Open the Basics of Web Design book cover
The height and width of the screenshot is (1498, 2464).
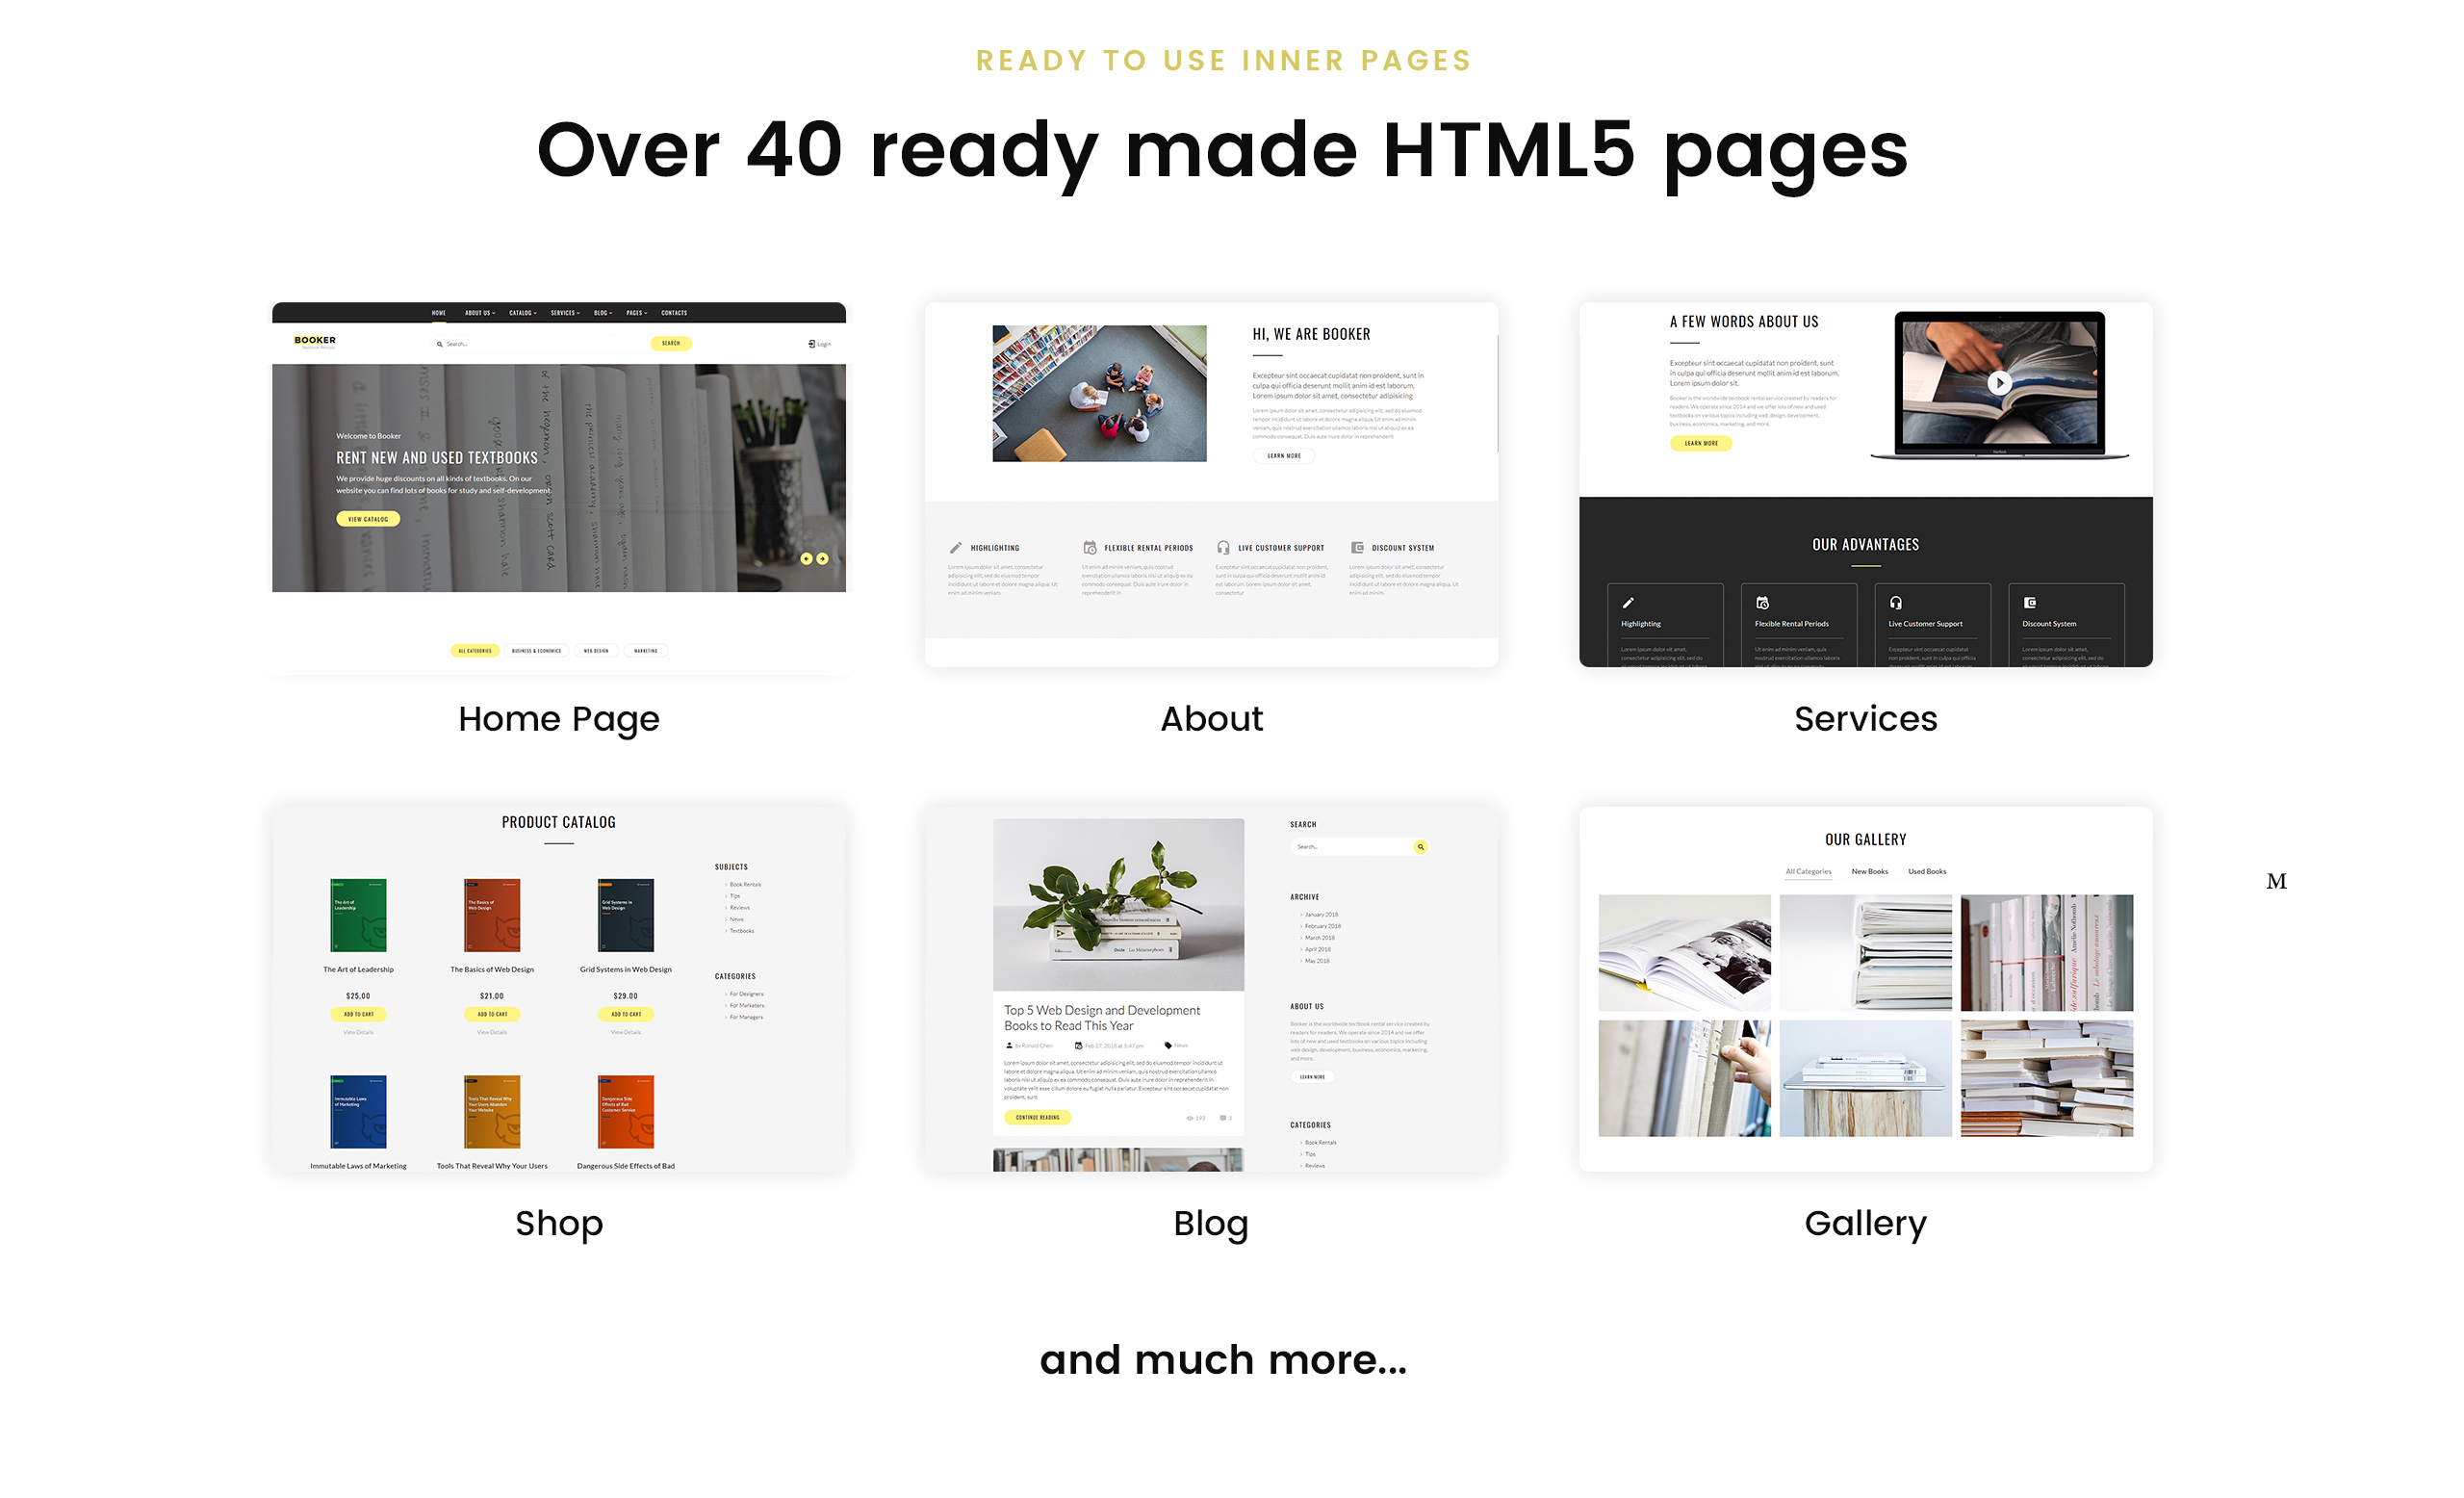[x=492, y=915]
